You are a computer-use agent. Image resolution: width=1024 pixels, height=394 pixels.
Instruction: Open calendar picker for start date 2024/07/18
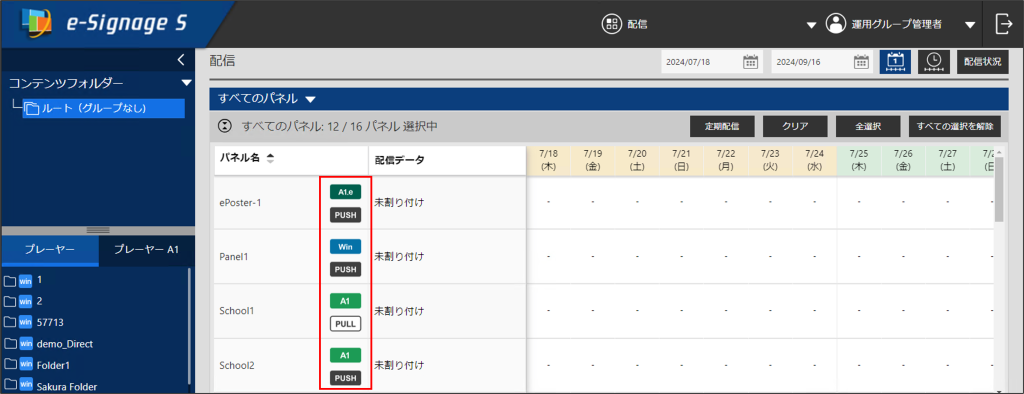pyautogui.click(x=750, y=62)
